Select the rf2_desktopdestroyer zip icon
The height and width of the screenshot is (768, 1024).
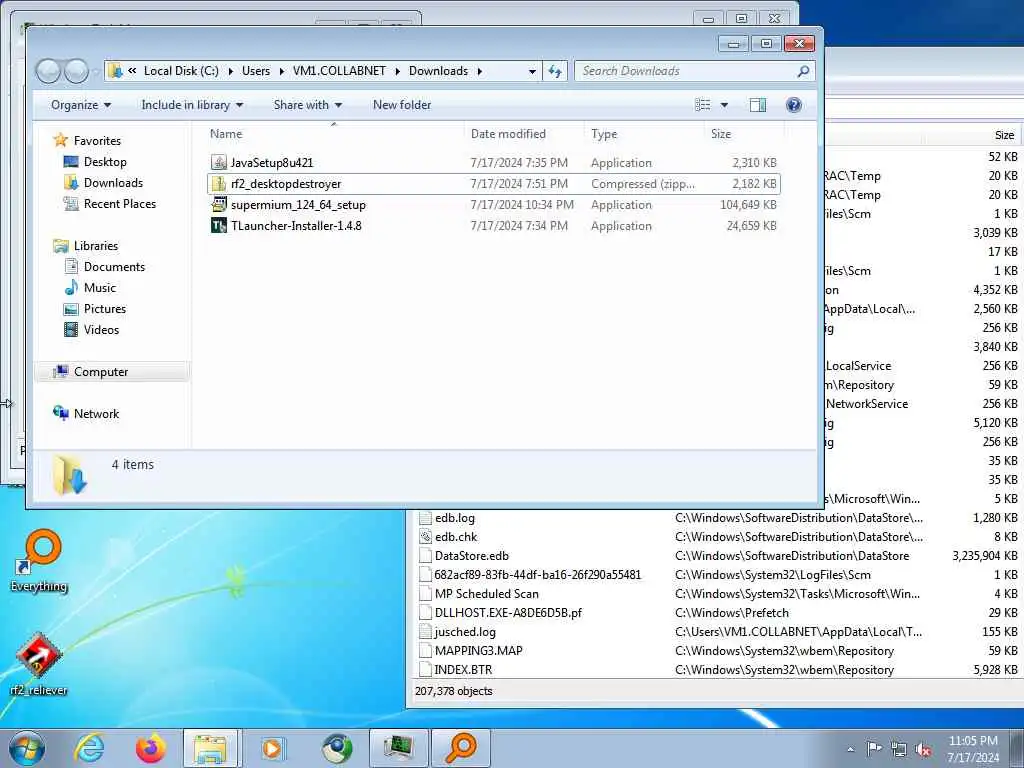[219, 184]
